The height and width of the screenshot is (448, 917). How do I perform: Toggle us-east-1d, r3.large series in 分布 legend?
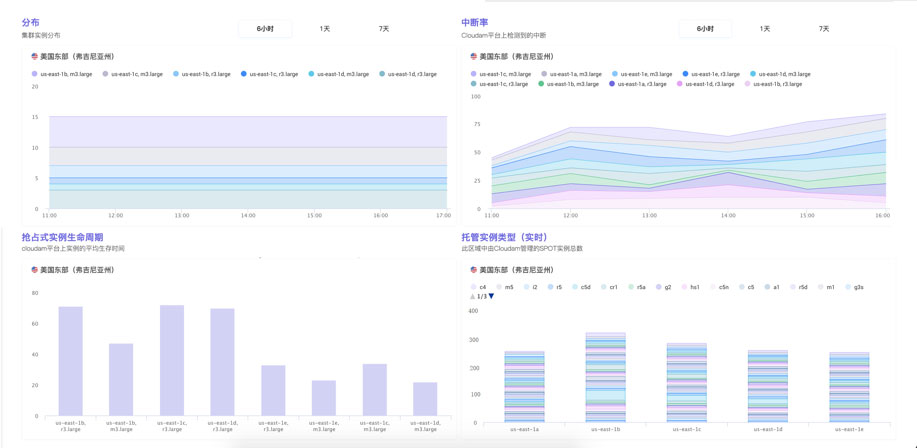(408, 74)
